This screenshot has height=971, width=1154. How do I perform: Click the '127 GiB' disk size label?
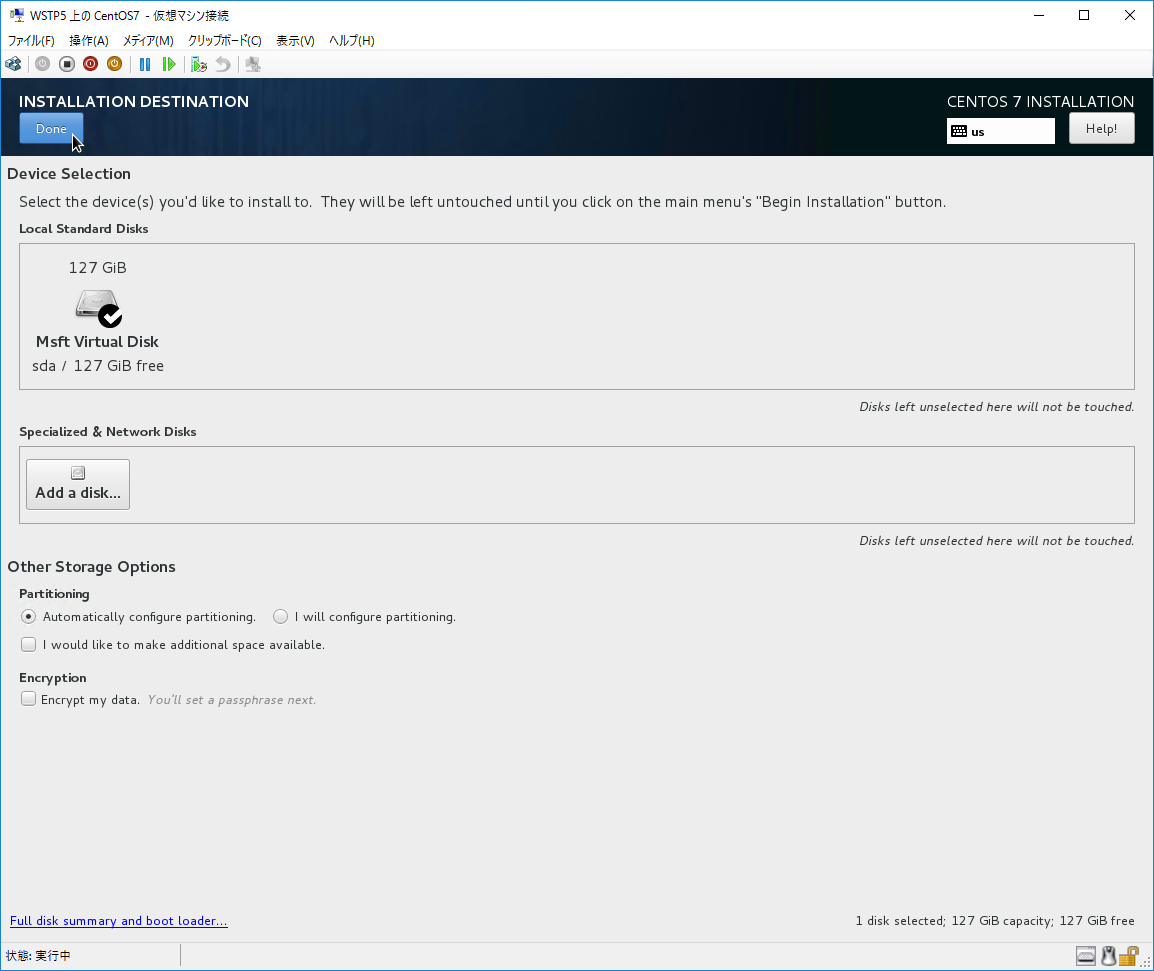tap(98, 268)
